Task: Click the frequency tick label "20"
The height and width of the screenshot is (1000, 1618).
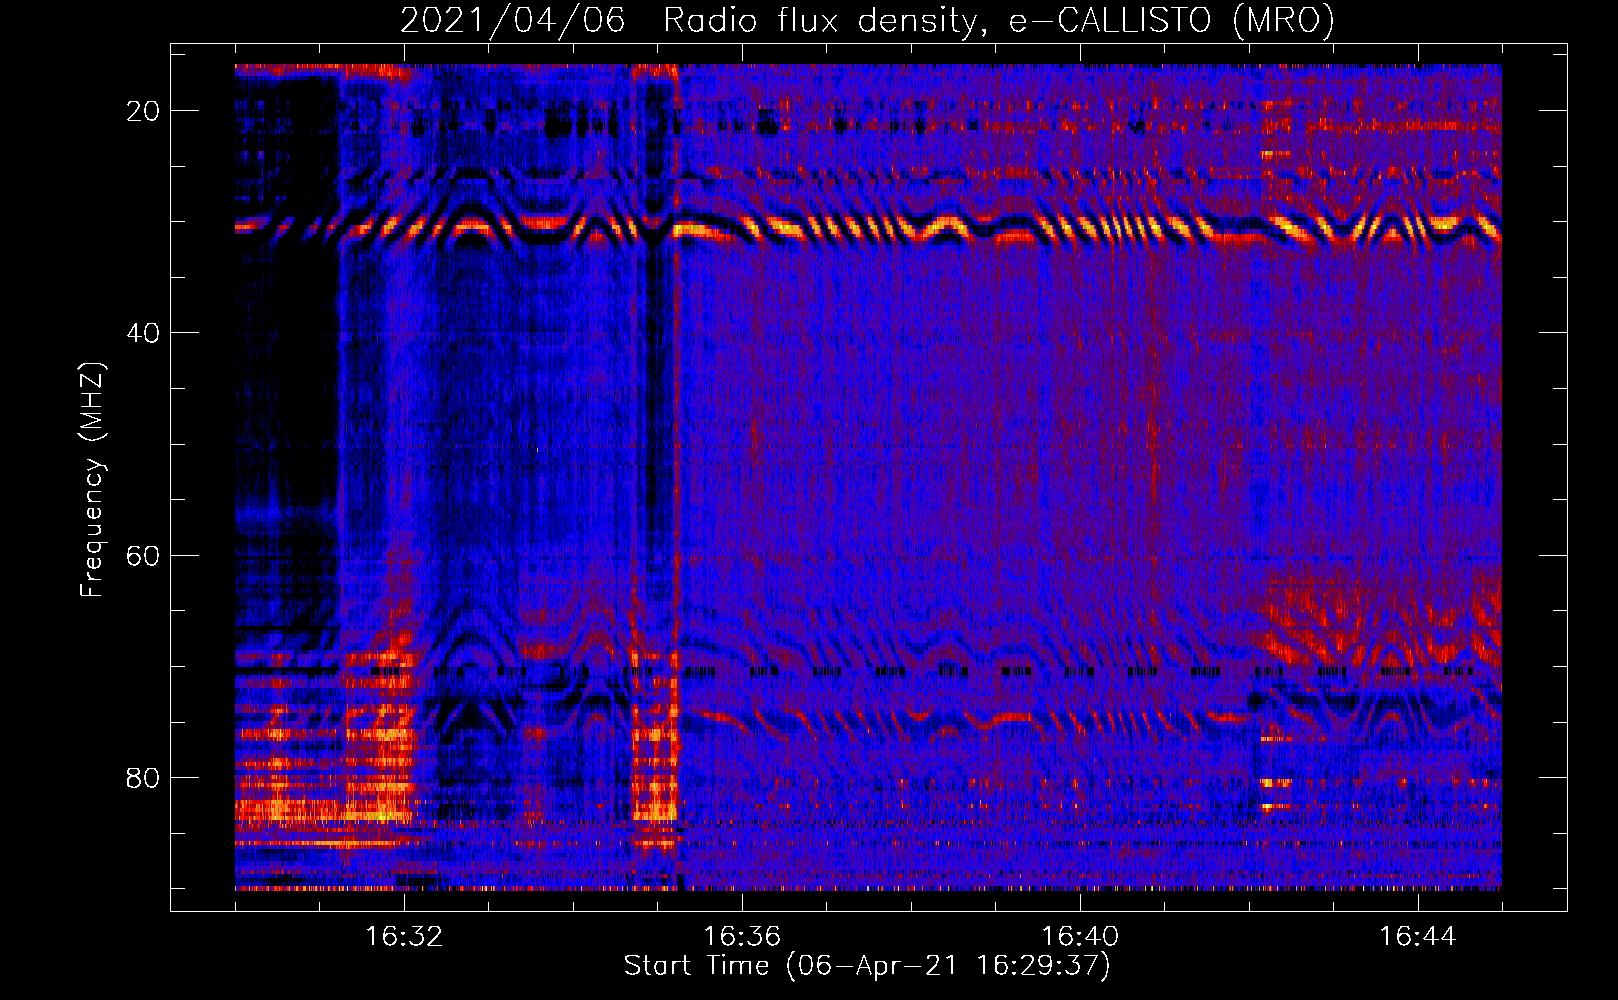Action: coord(144,111)
